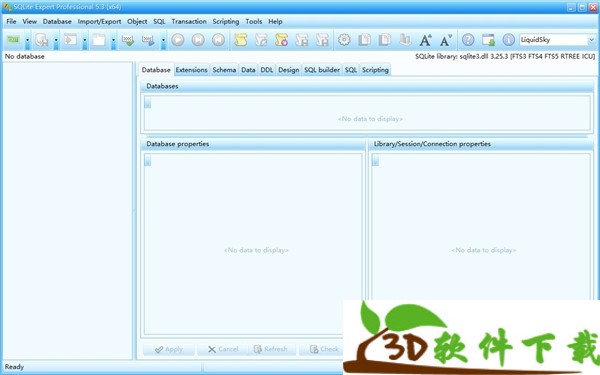Viewport: 600px width, 375px height.
Task: Click the round step-back button in toolbar
Action: click(x=218, y=40)
